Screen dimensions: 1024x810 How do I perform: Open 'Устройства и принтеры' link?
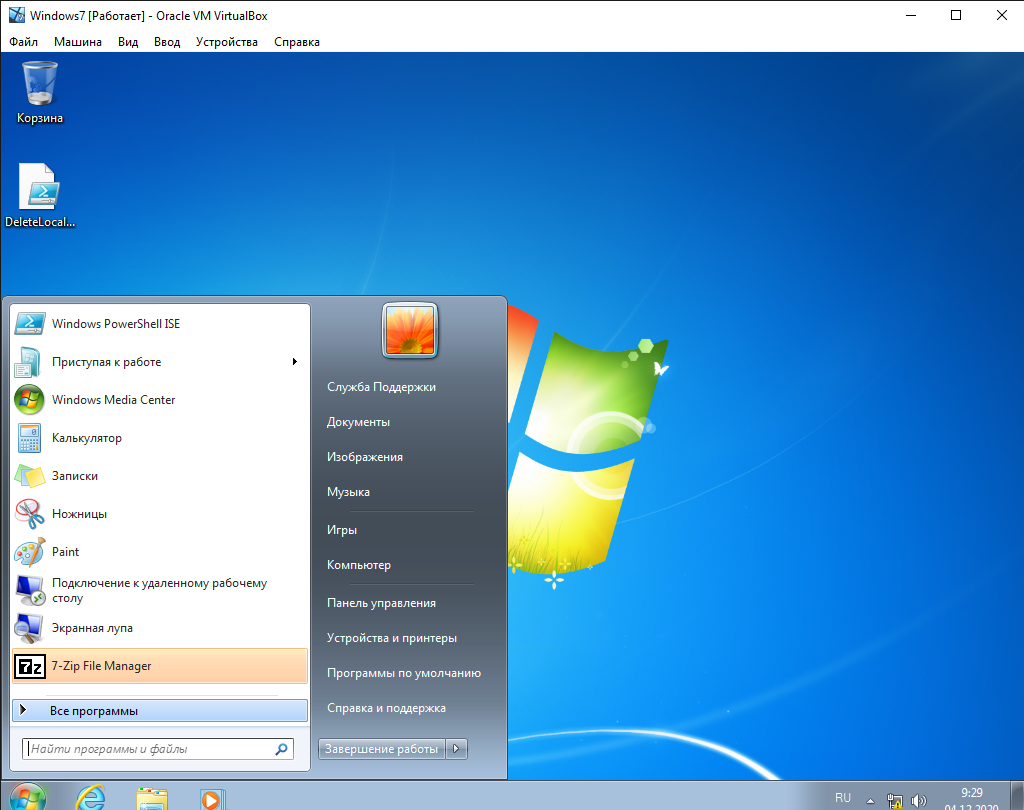tap(392, 638)
